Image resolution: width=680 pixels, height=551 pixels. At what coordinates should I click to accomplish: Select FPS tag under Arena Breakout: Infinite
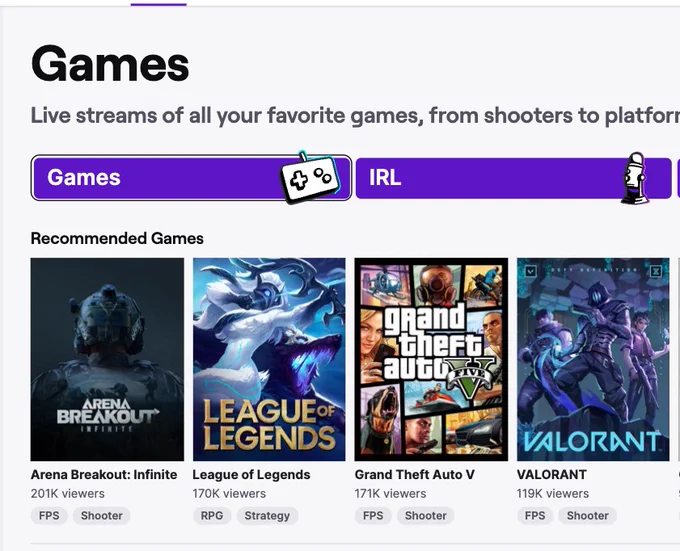click(x=49, y=515)
